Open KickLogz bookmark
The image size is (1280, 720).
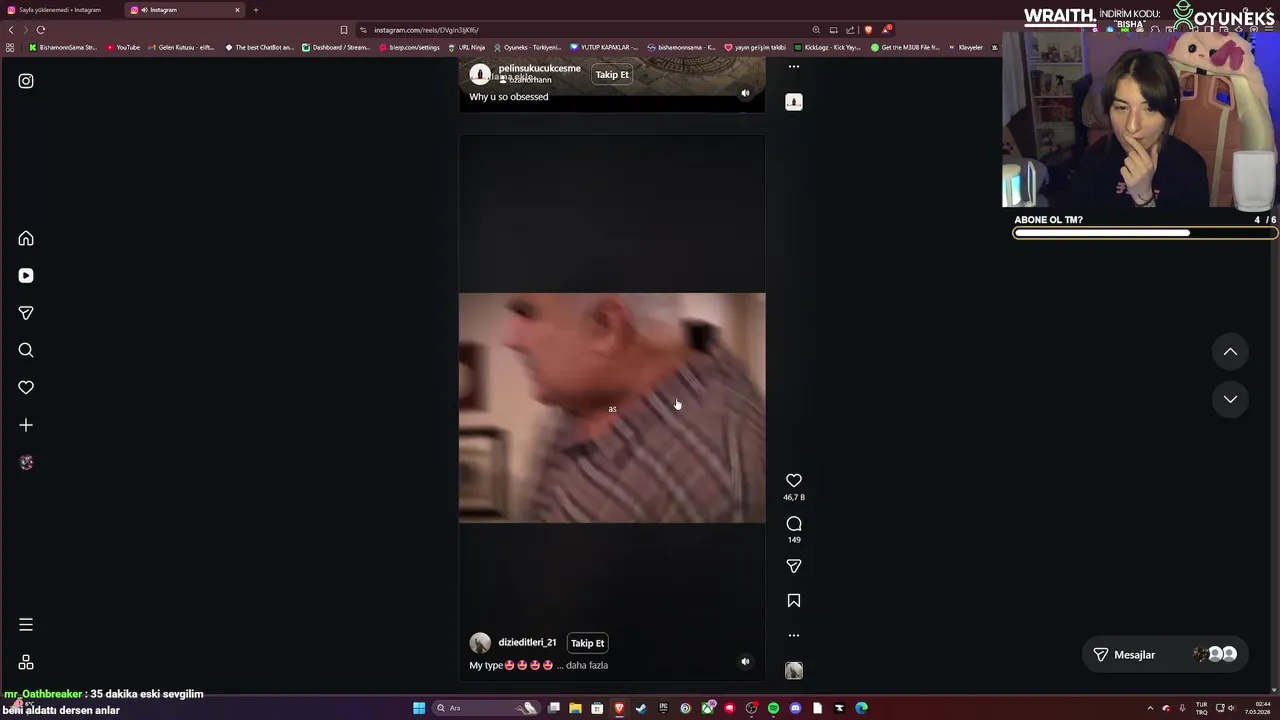coord(827,47)
